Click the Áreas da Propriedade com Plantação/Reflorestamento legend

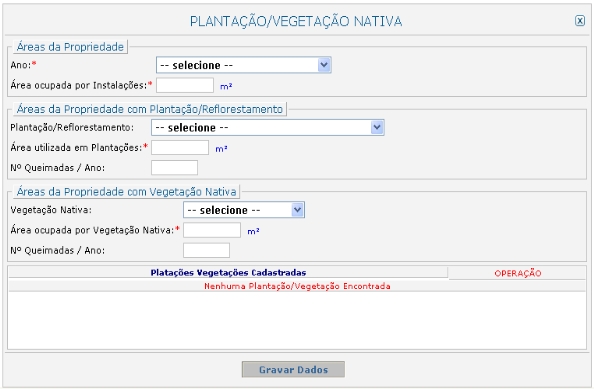coord(150,109)
